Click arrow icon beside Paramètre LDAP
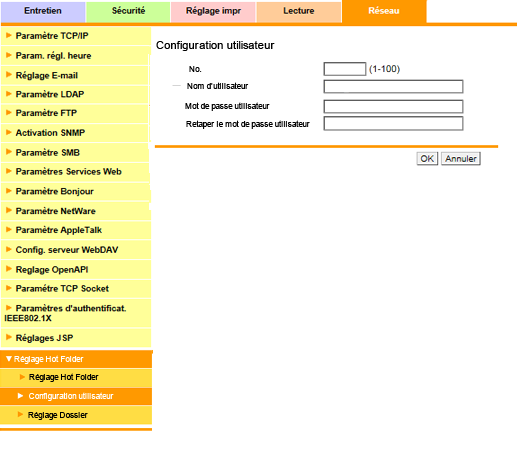Screen dimensions: 517x450 (x=9, y=94)
